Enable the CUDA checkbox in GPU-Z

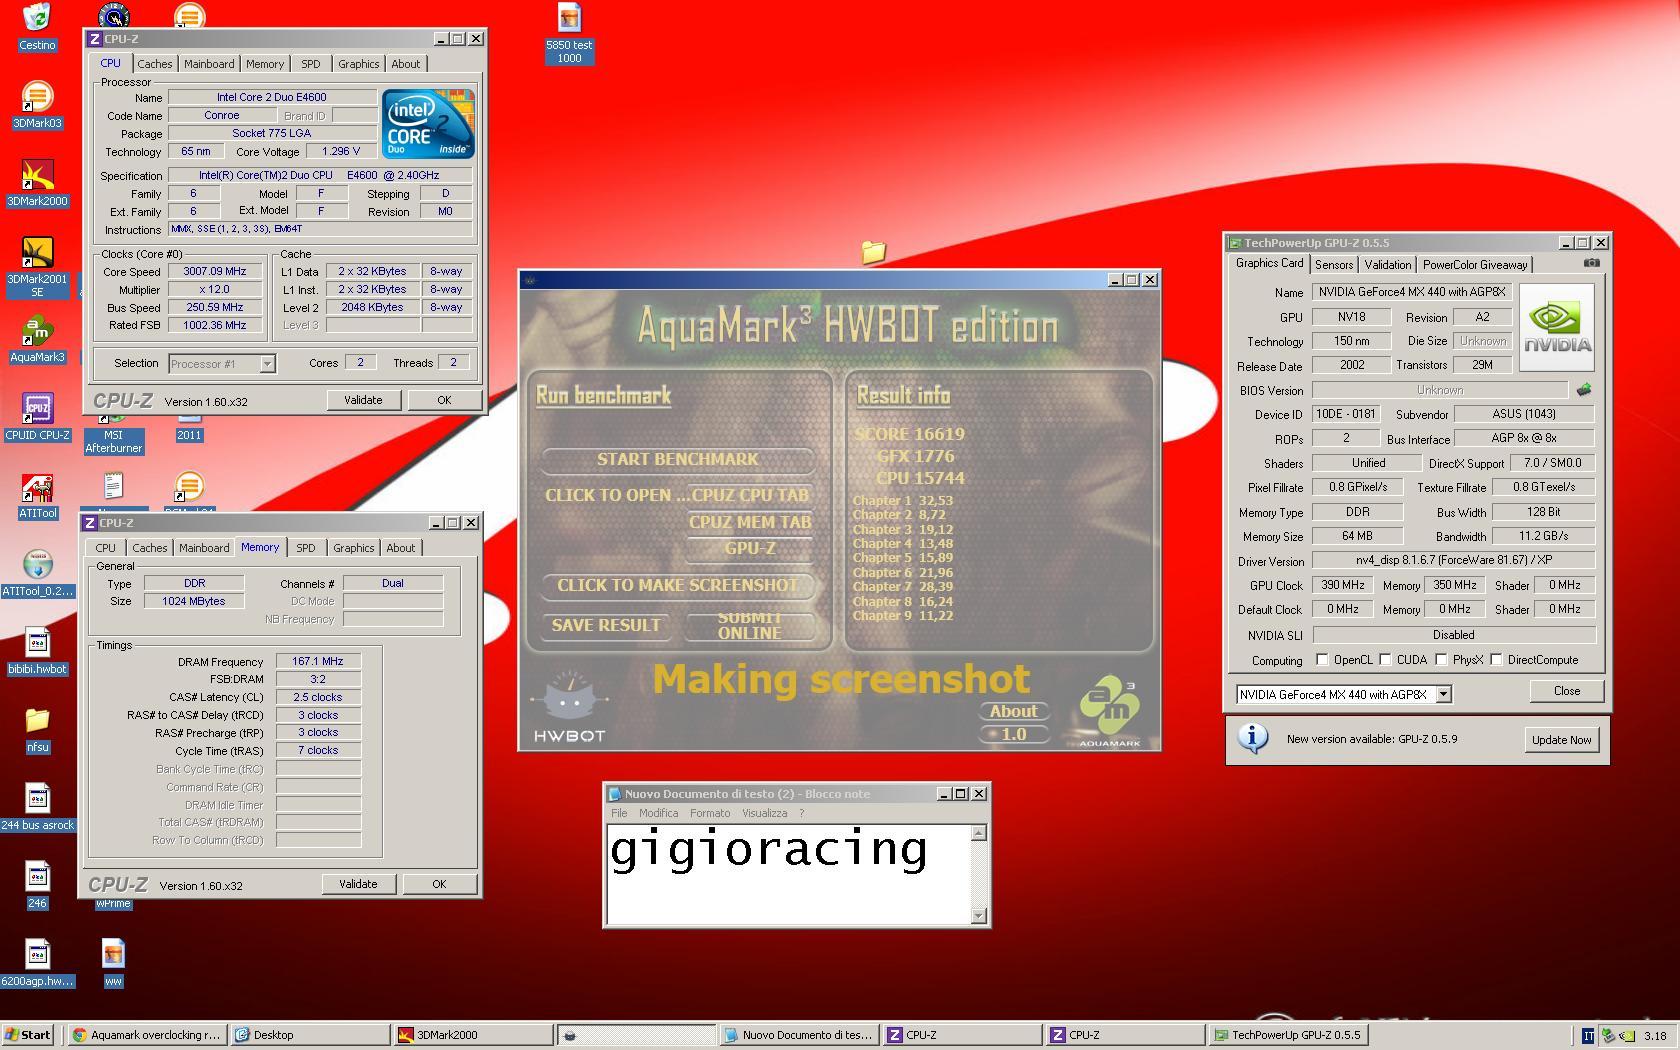1385,660
